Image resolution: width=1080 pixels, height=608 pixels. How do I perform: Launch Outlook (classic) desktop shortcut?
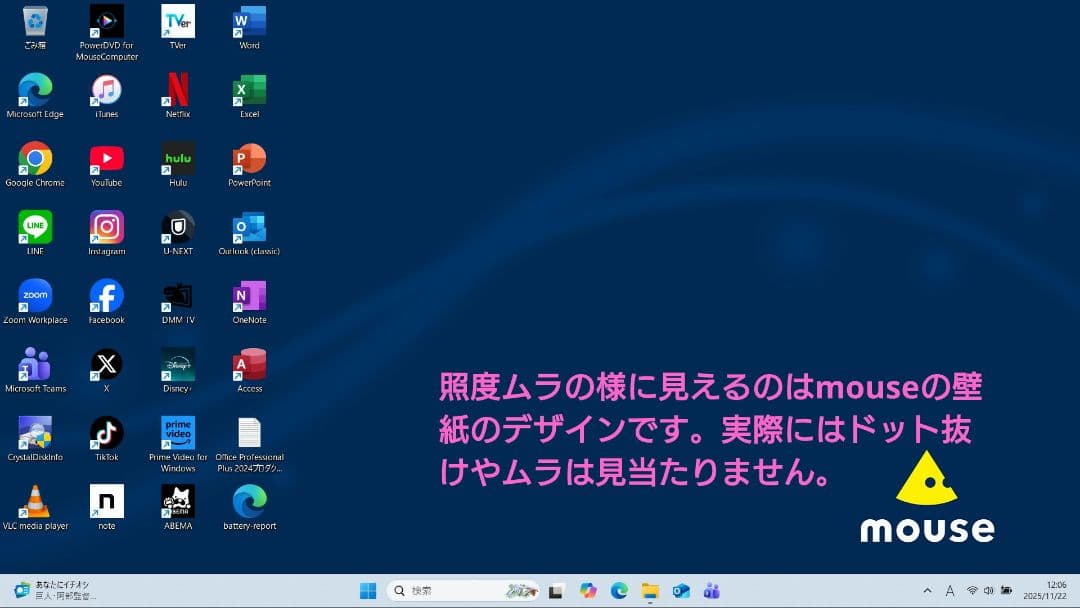[249, 233]
